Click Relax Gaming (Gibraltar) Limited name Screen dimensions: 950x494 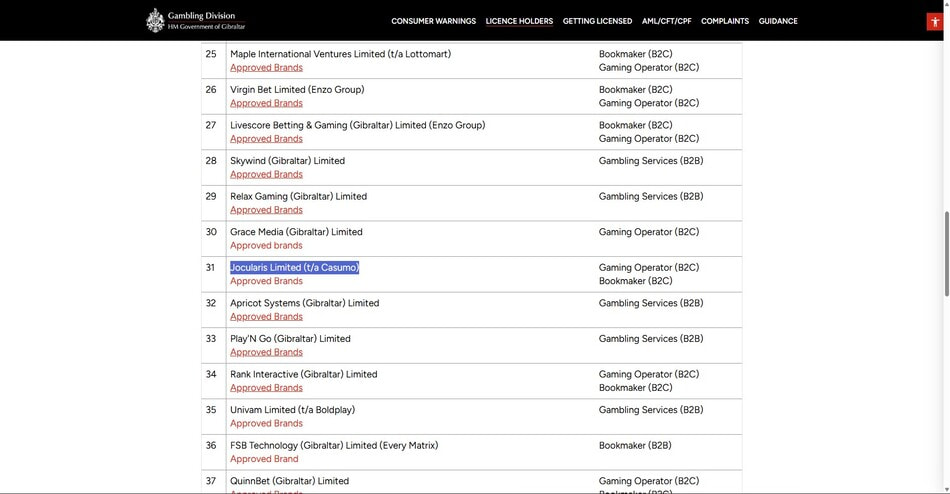(298, 196)
